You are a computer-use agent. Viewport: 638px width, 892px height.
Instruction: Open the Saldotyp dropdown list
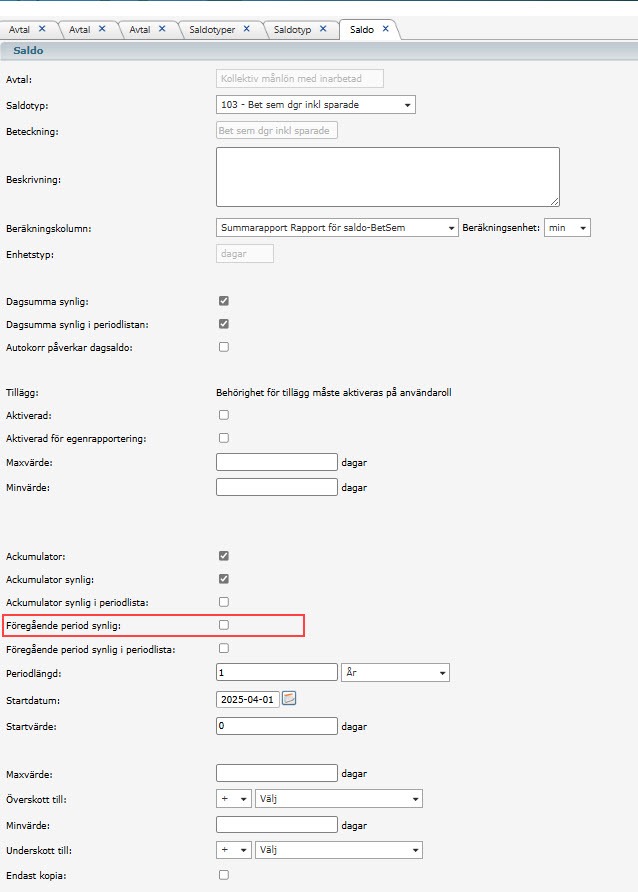[316, 105]
